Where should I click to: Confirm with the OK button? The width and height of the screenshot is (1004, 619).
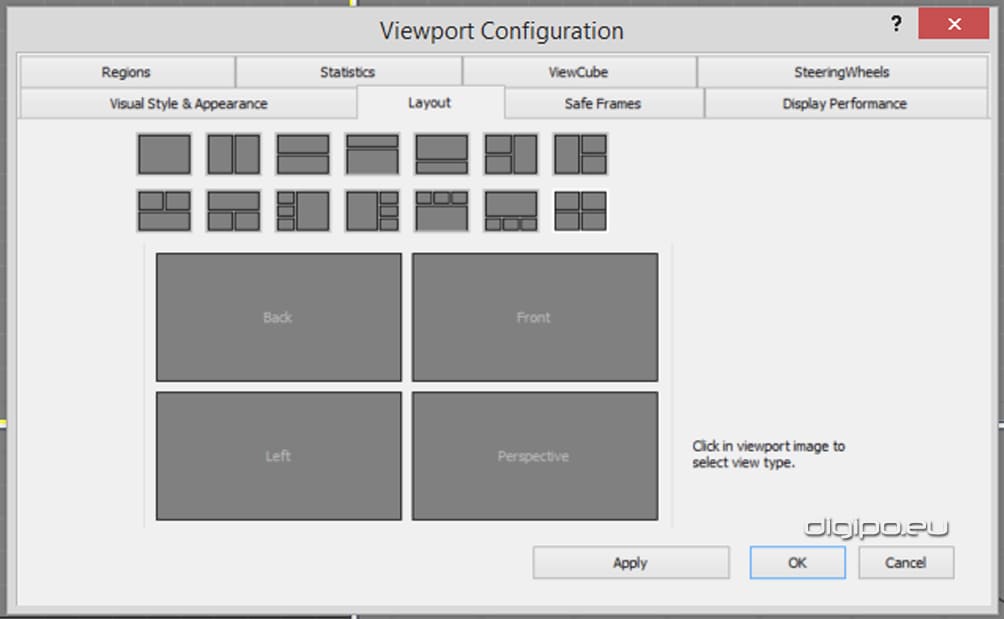click(797, 562)
